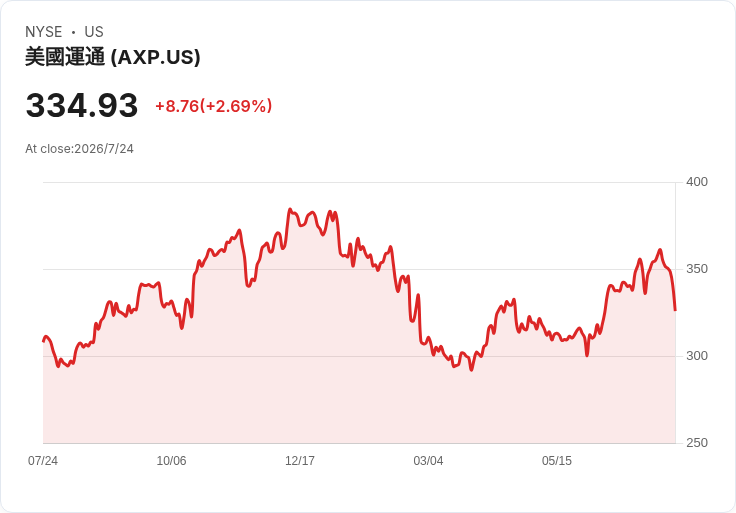Click the chart's lowest trough after 03/04
This screenshot has width=736, height=513.
[471, 370]
